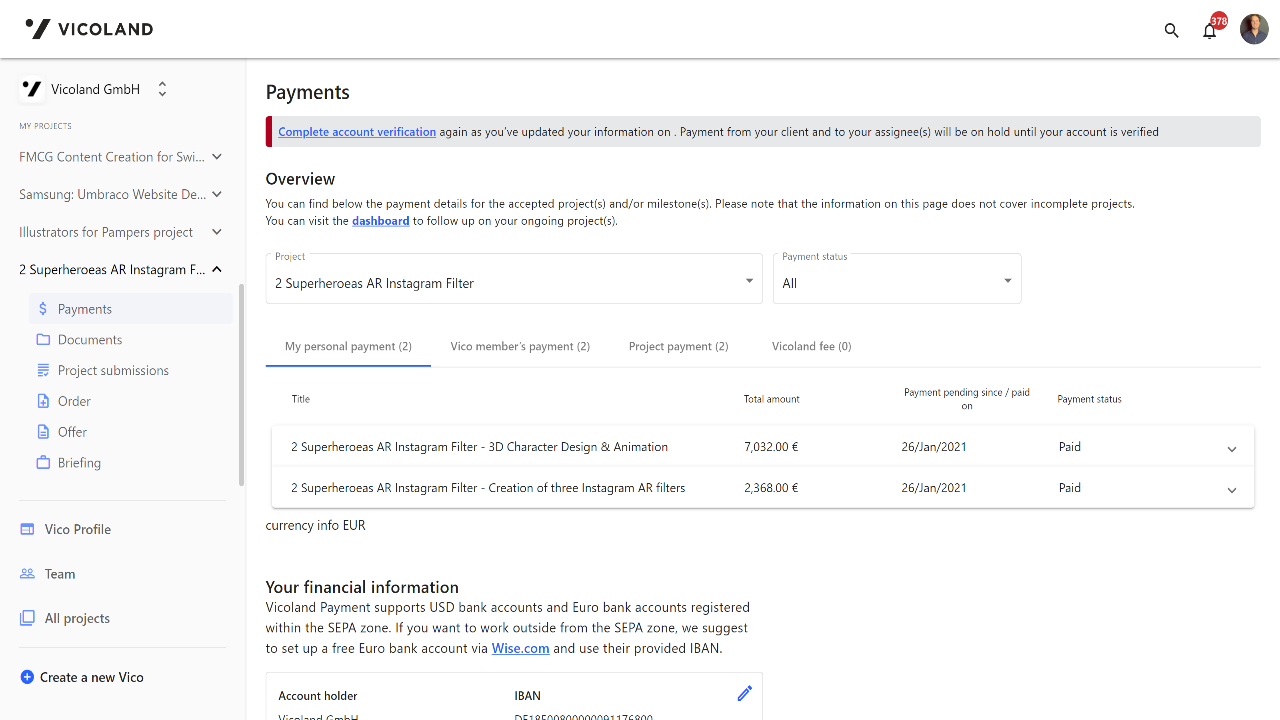1280x720 pixels.
Task: Click the user profile avatar
Action: click(x=1254, y=29)
